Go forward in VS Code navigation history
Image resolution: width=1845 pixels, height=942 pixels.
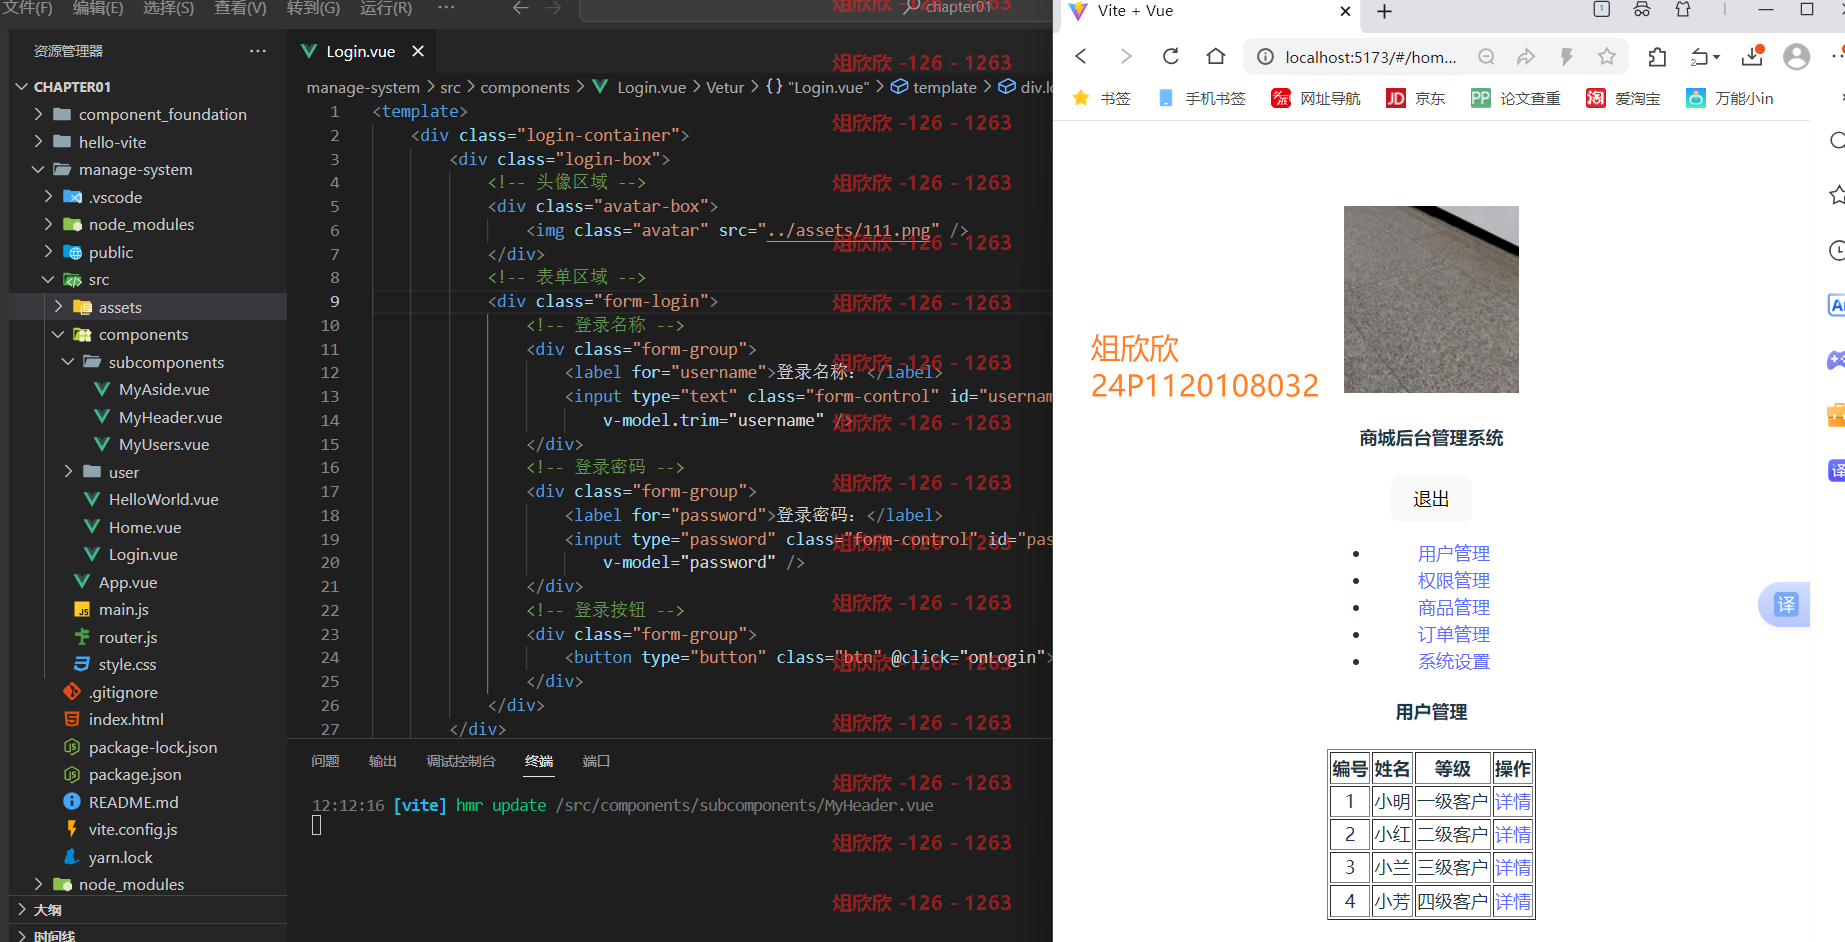point(553,8)
